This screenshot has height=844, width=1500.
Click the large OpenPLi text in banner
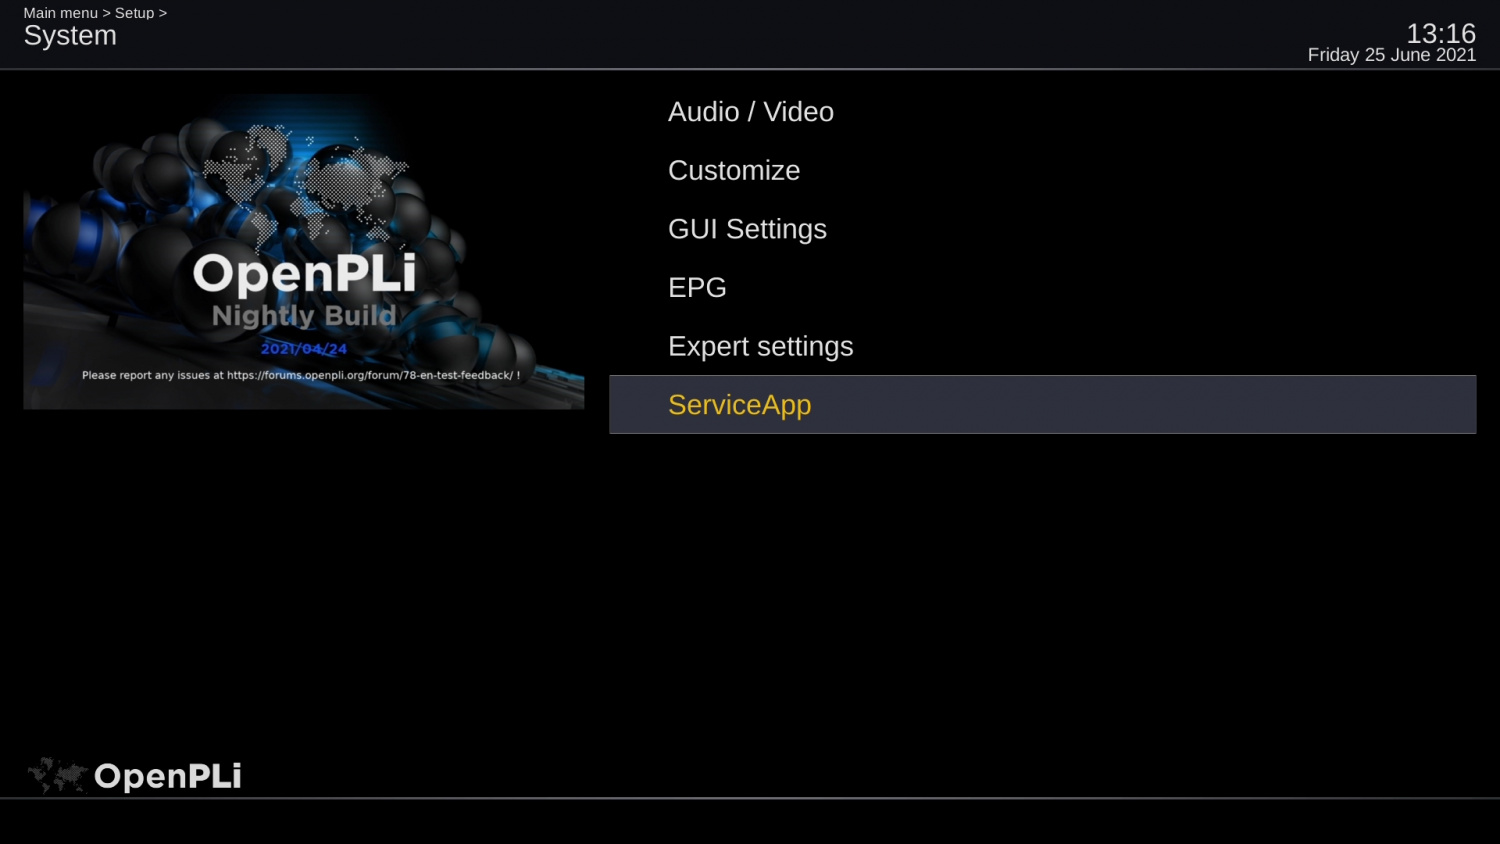click(x=304, y=273)
